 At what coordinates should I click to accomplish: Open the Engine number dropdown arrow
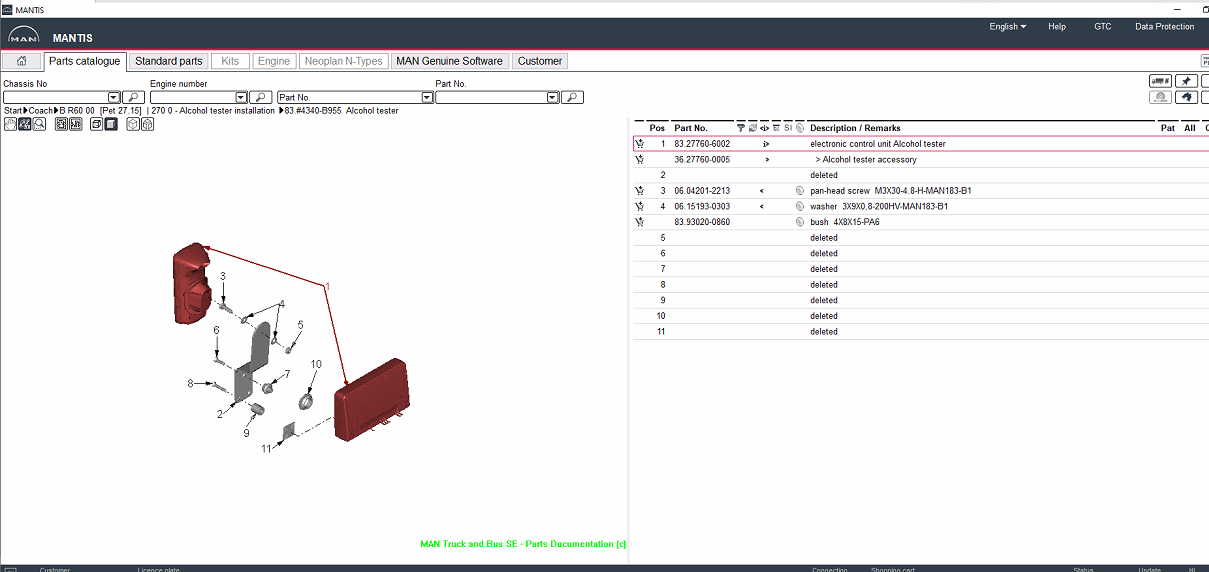click(x=241, y=97)
